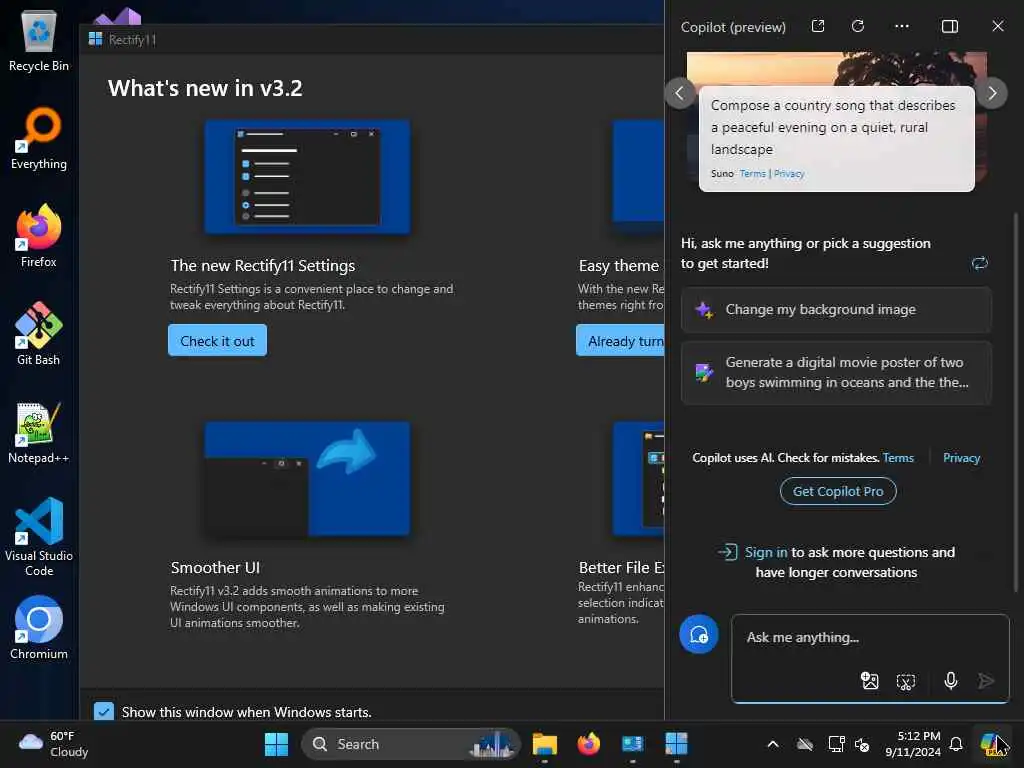The width and height of the screenshot is (1024, 768).
Task: Click the taskbar Search box
Action: (x=411, y=744)
